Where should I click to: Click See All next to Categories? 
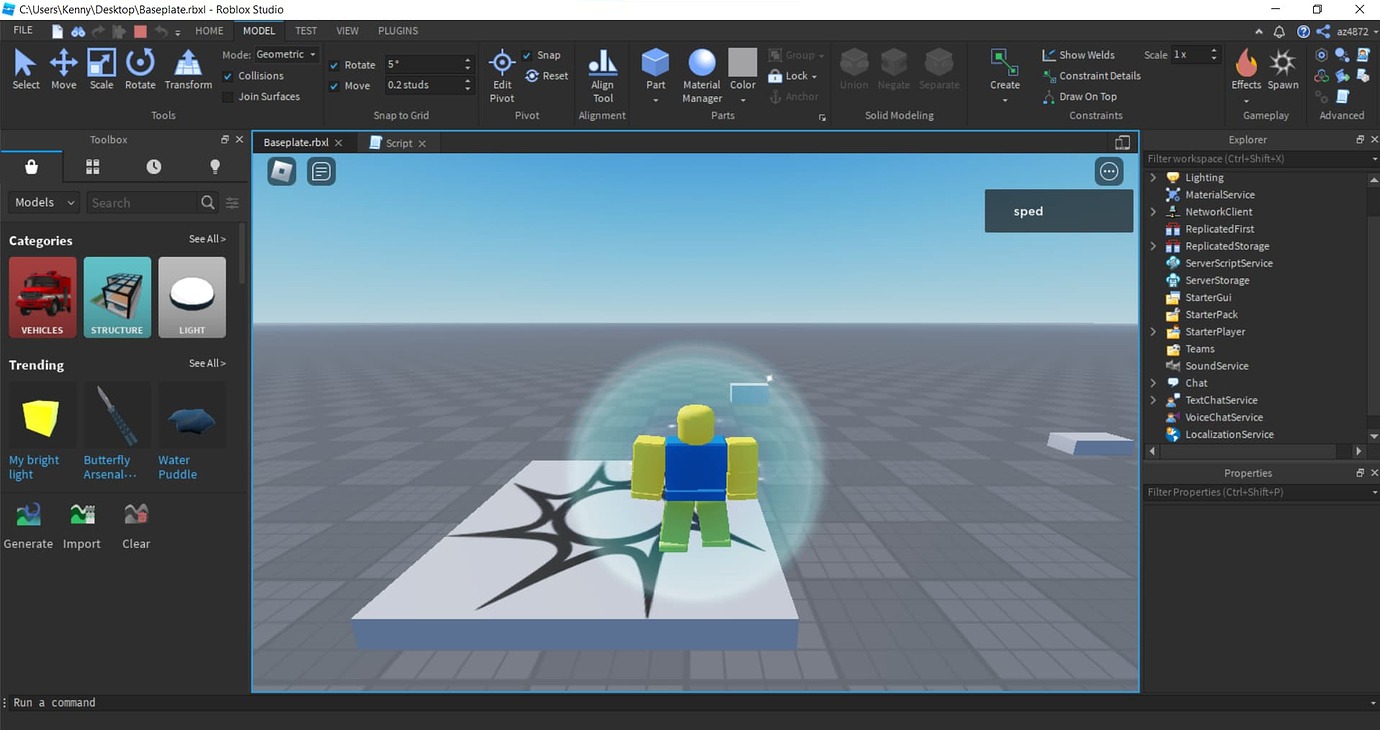(207, 239)
